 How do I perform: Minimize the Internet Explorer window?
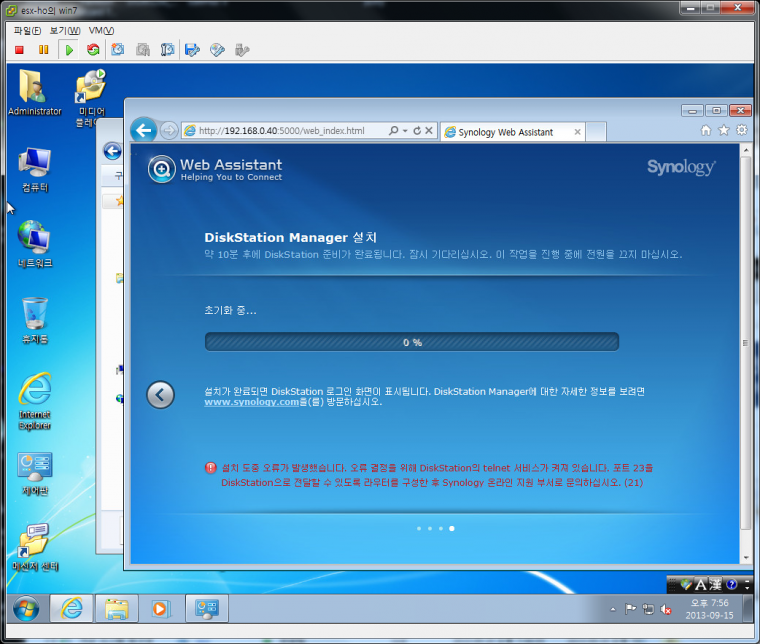(692, 111)
